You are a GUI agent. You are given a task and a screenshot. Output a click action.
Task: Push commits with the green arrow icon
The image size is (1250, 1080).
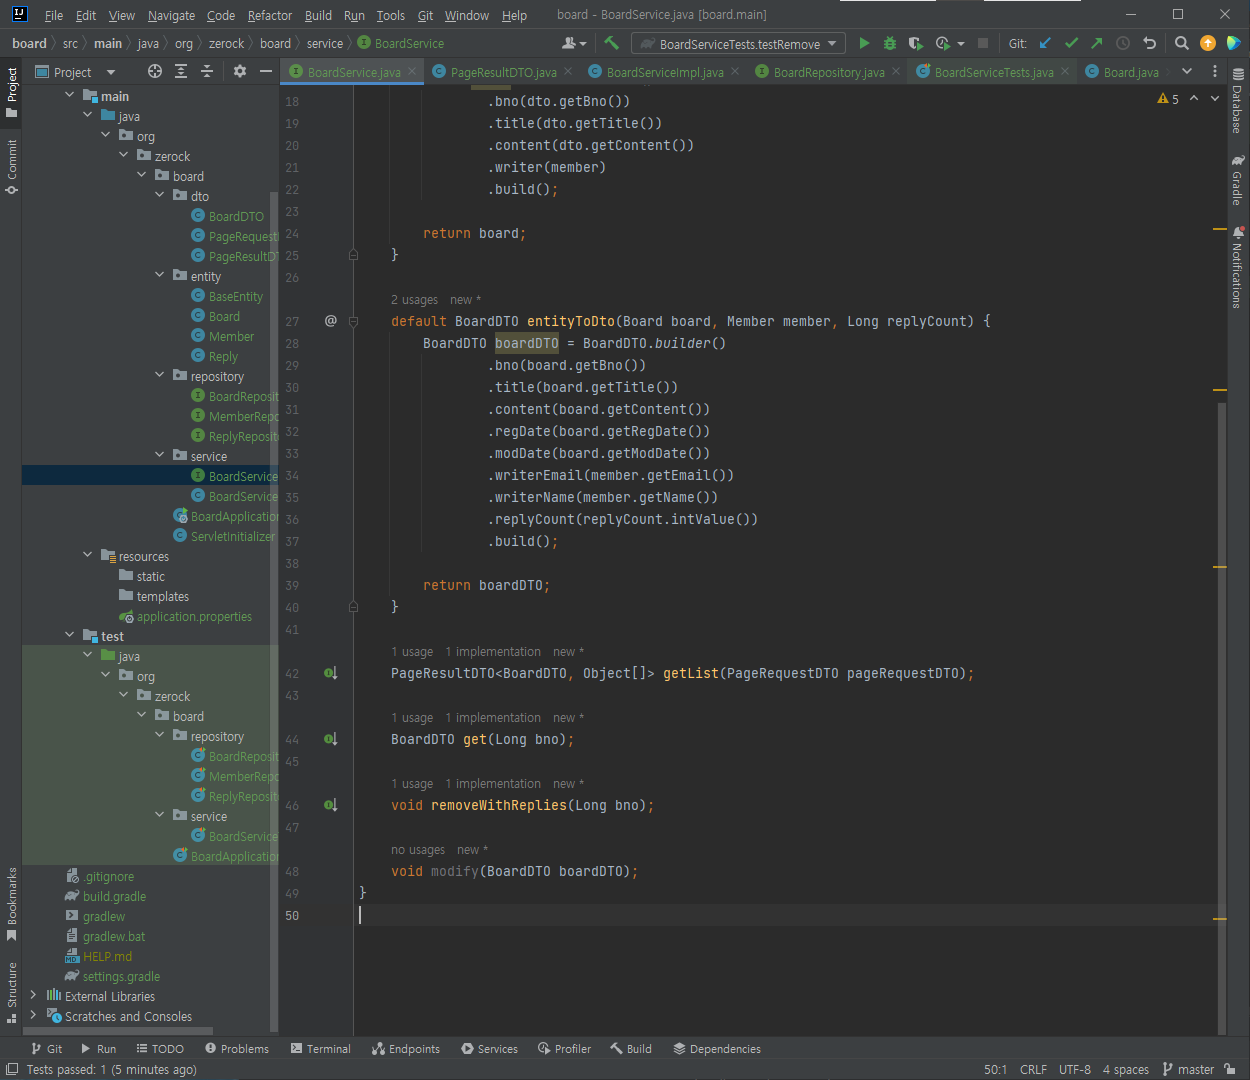(x=1097, y=43)
